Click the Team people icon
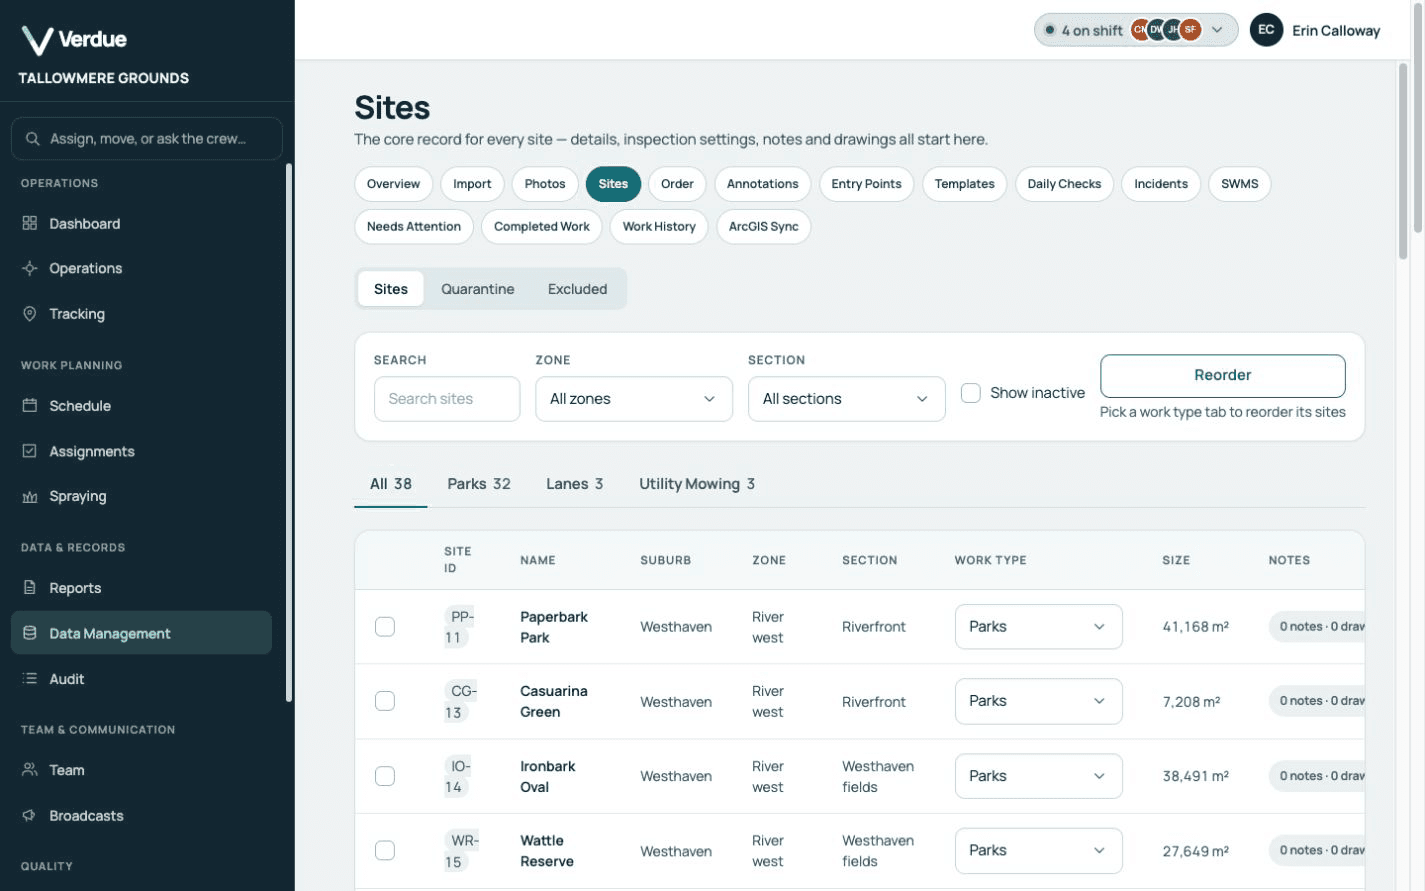1425x891 pixels. point(30,769)
